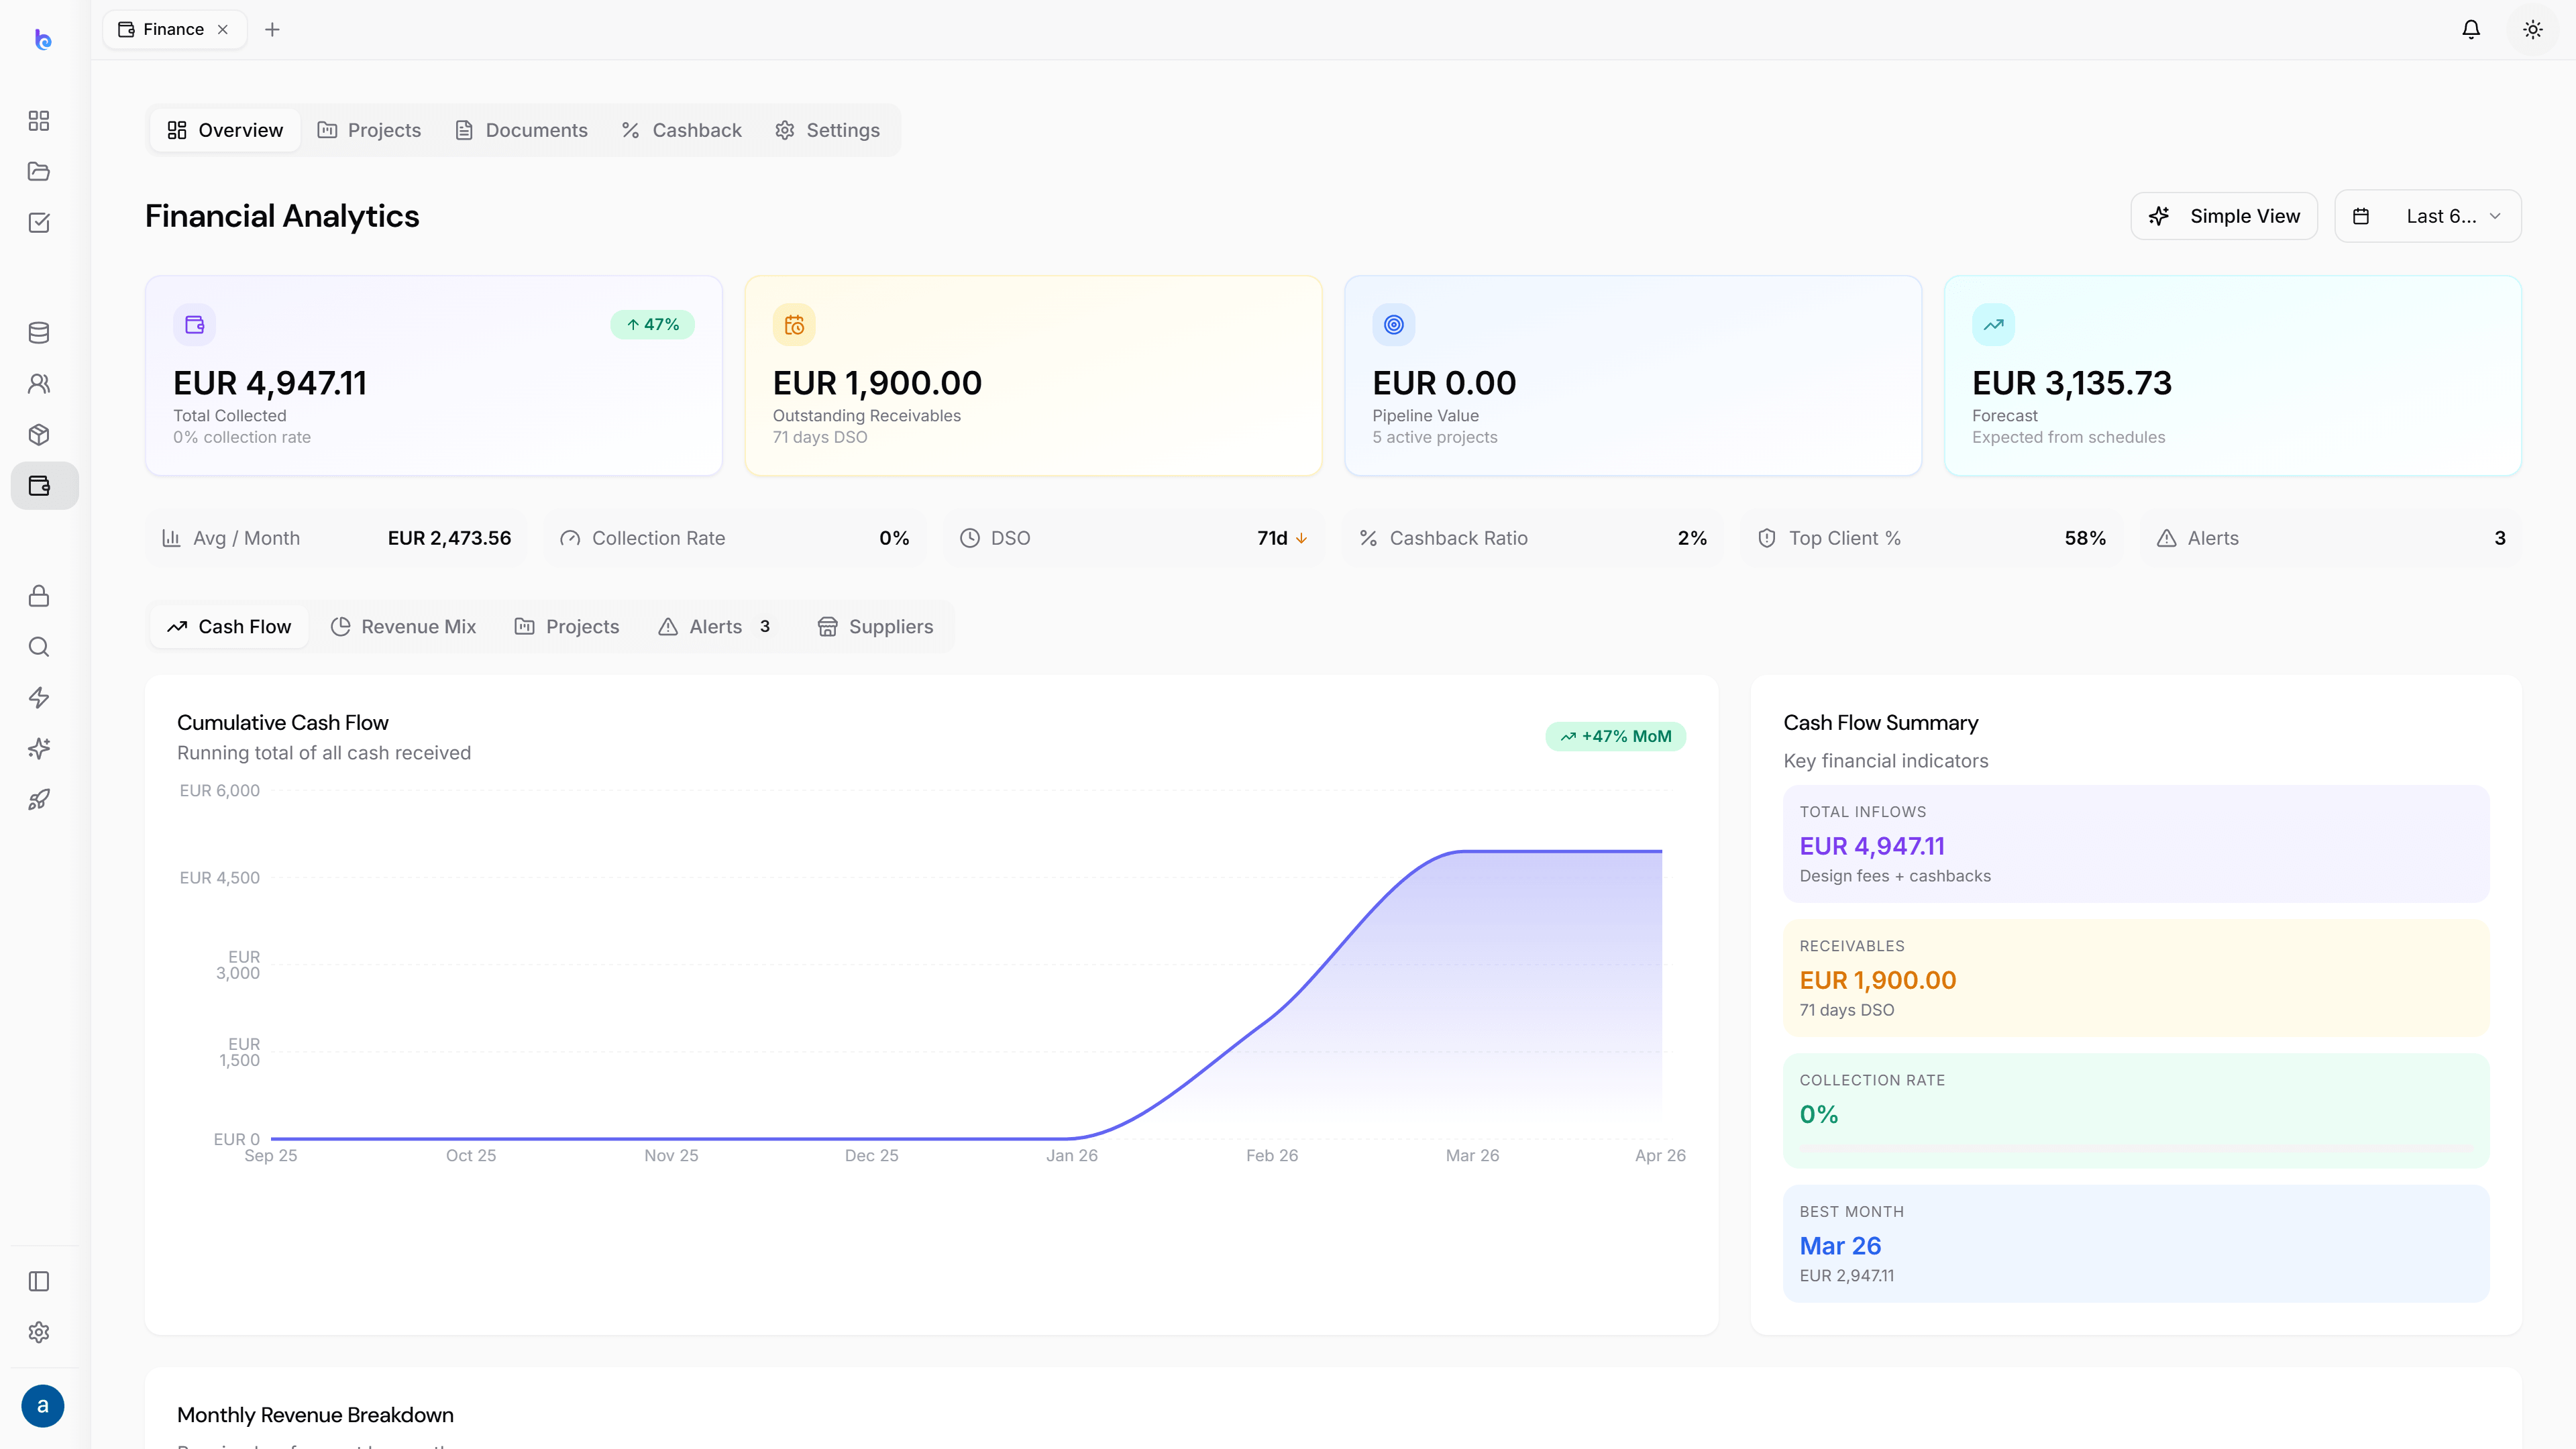Screen dimensions: 2576x1449
Task: Switch to the Cashback tab
Action: [681, 130]
